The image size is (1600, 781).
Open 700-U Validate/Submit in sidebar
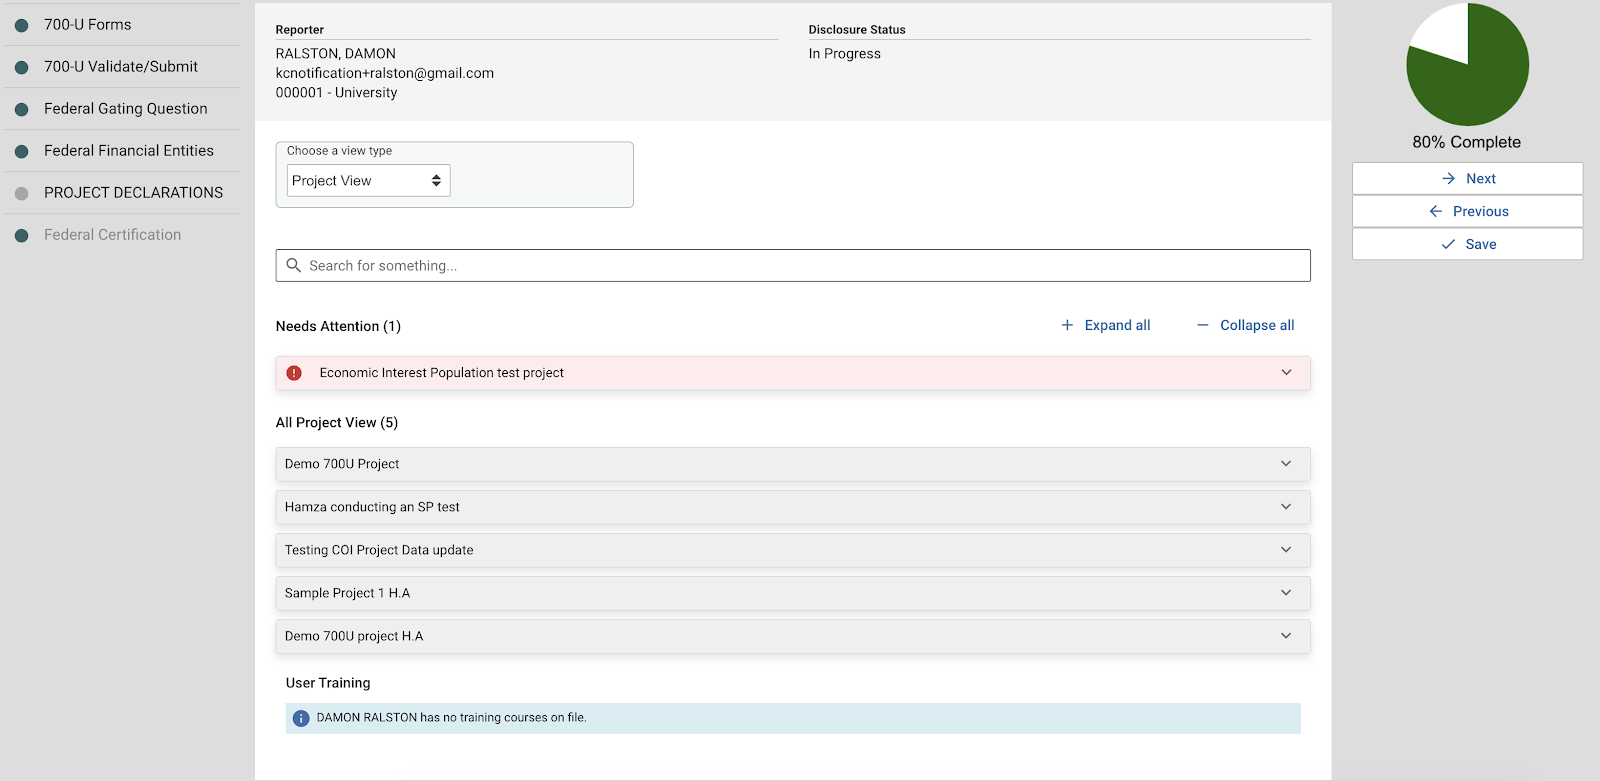point(121,67)
